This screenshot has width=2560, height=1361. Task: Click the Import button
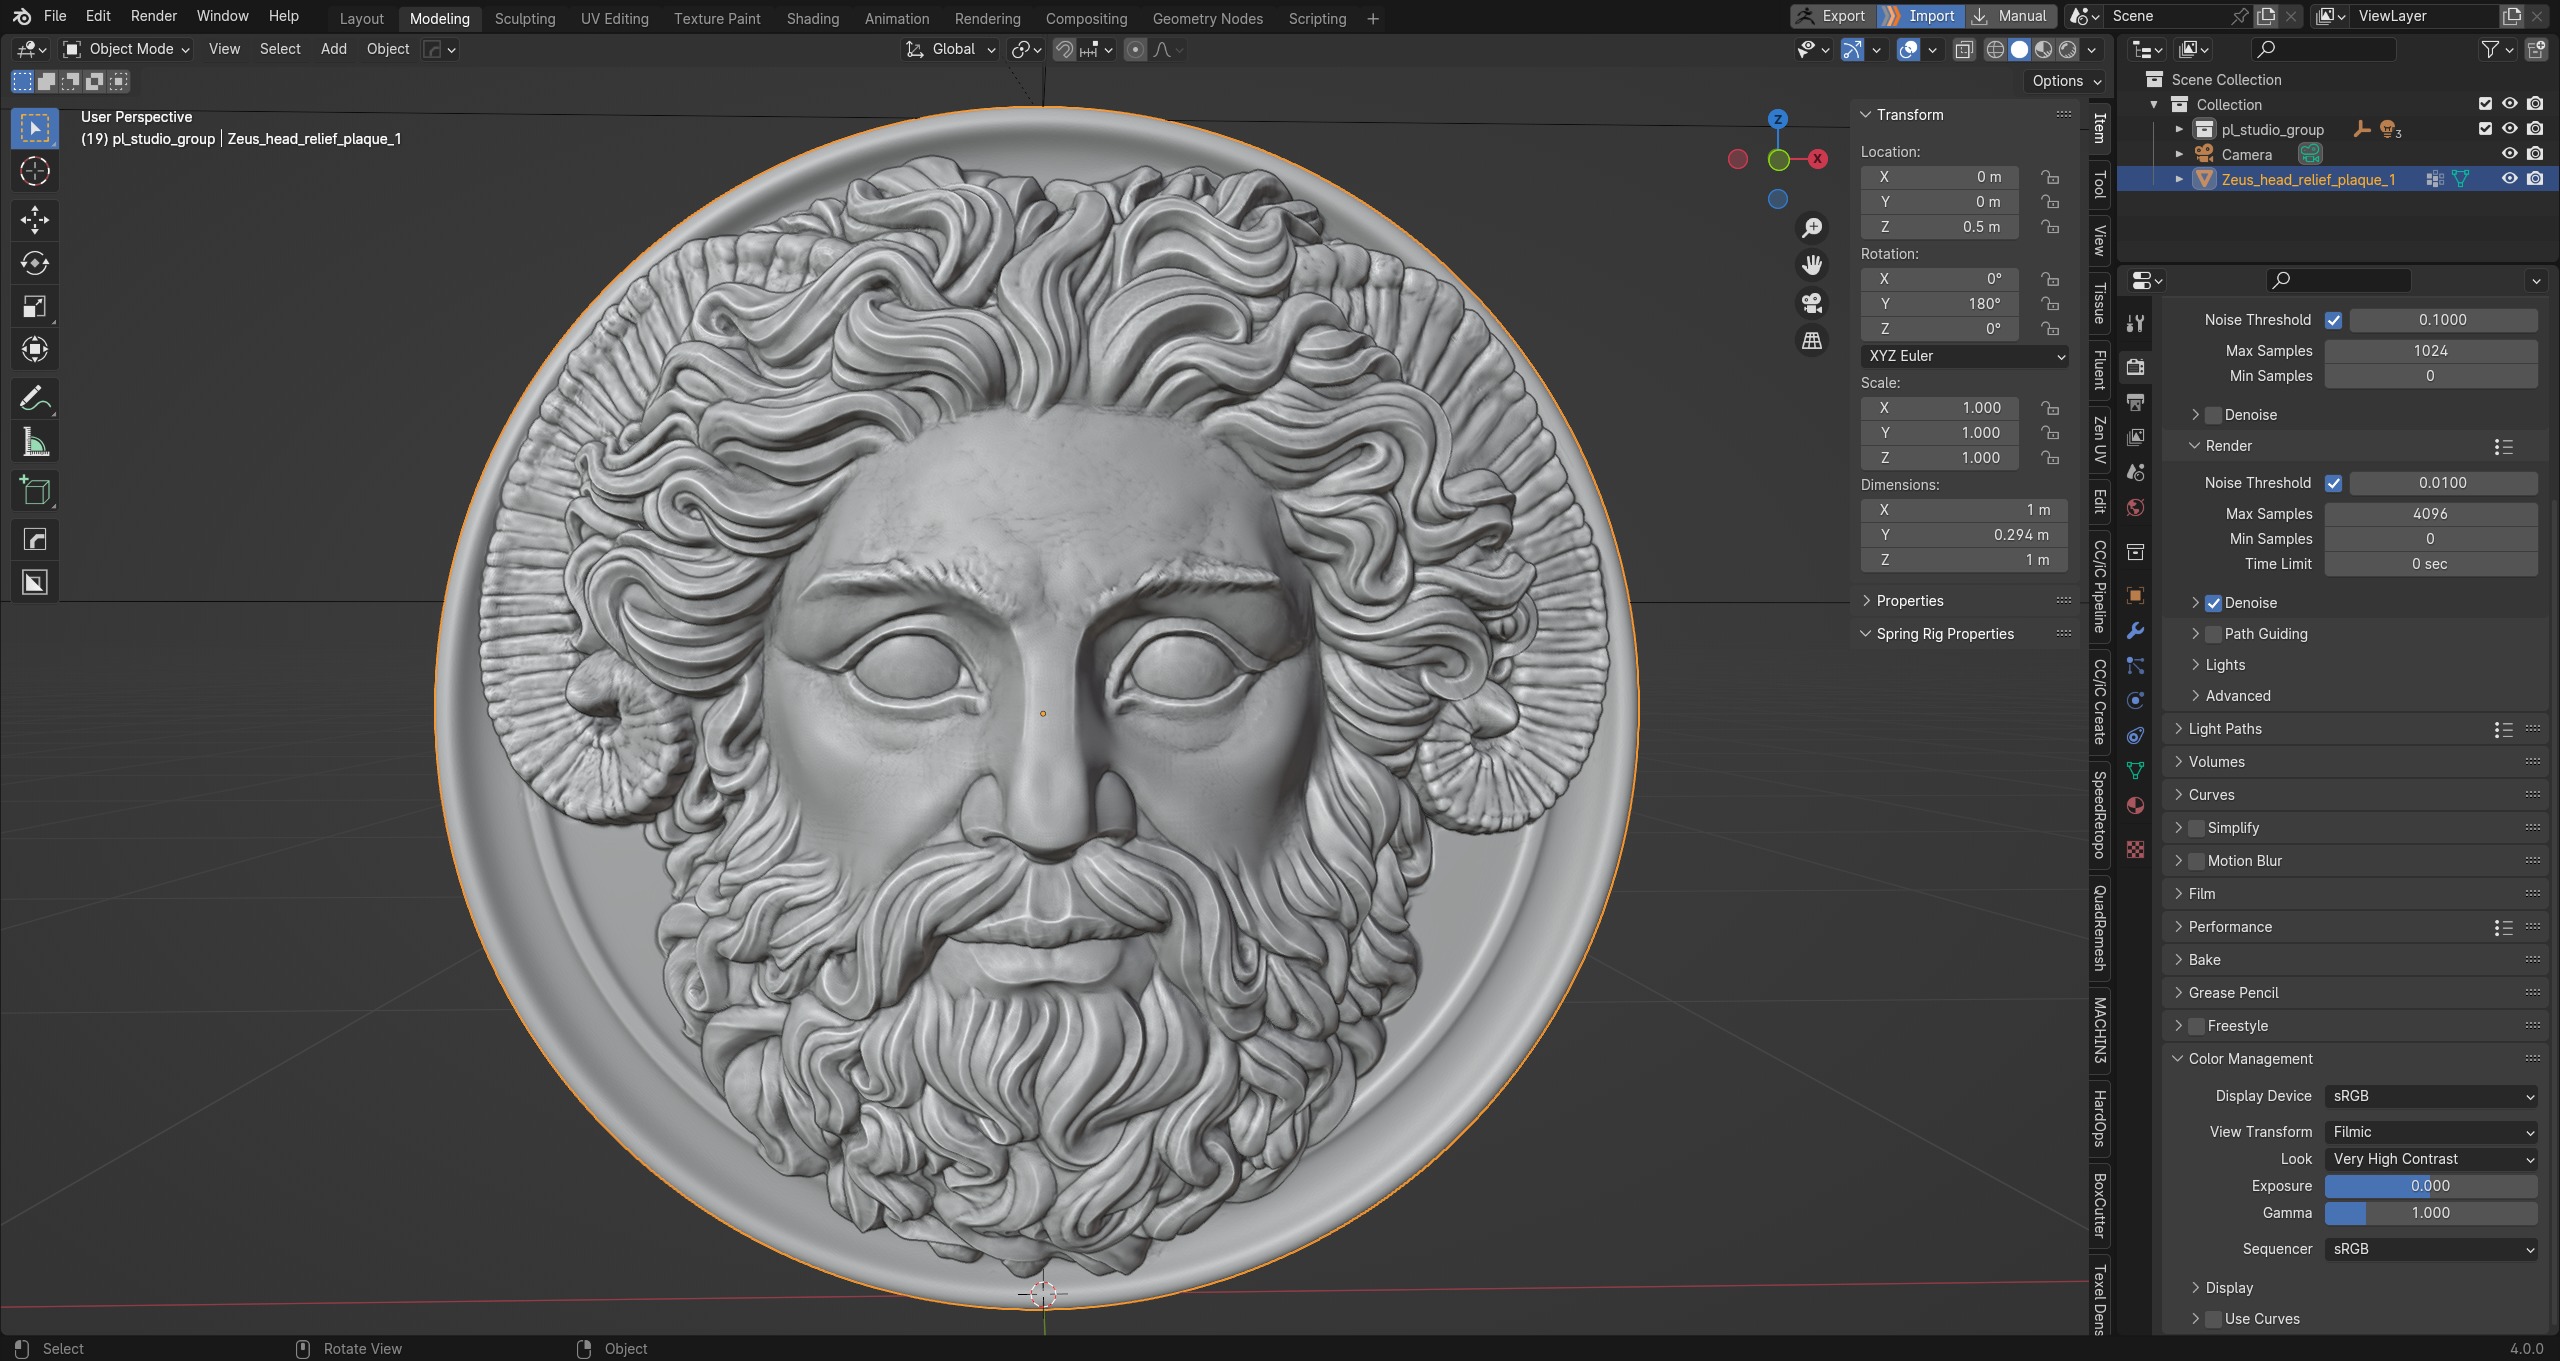1920,16
